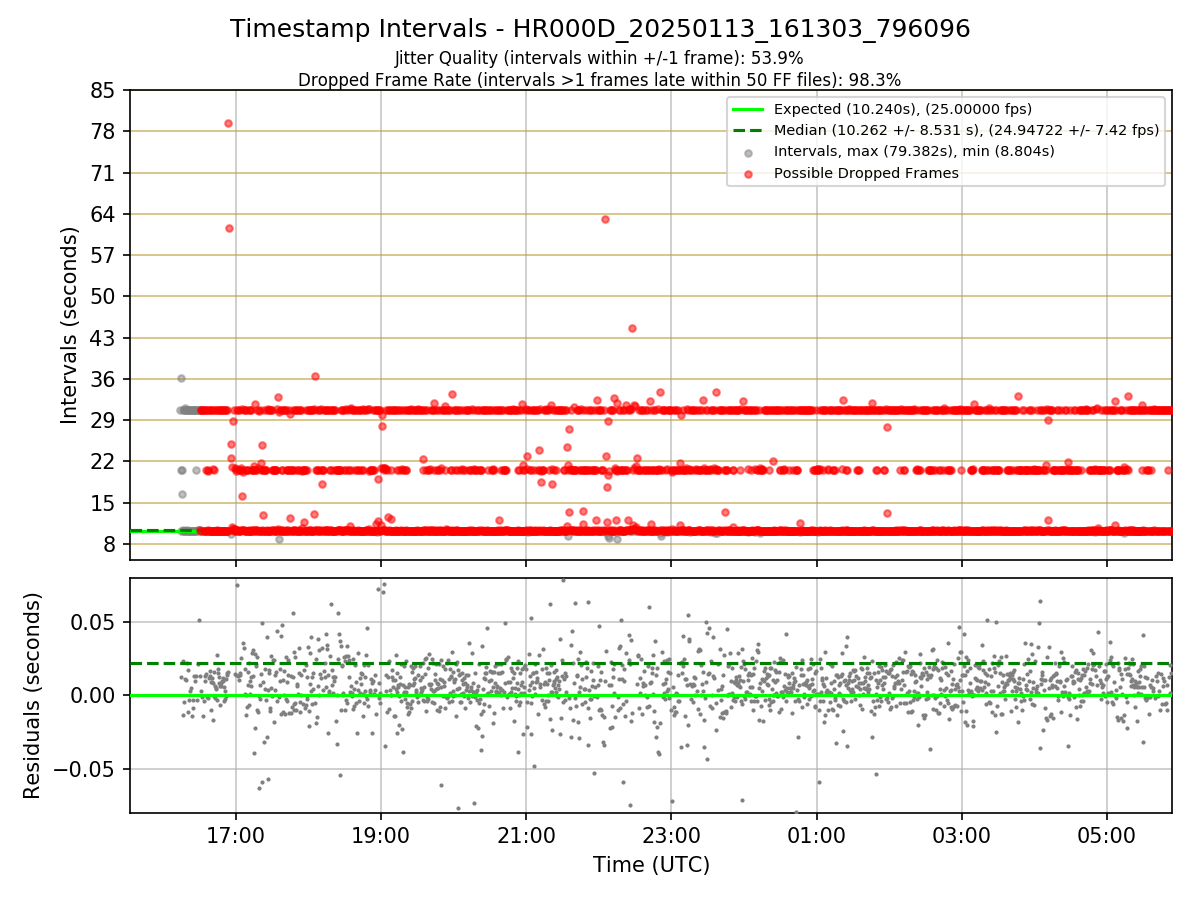Click legend entry "Possible Dropped Frames"
1200x900 pixels.
(866, 173)
